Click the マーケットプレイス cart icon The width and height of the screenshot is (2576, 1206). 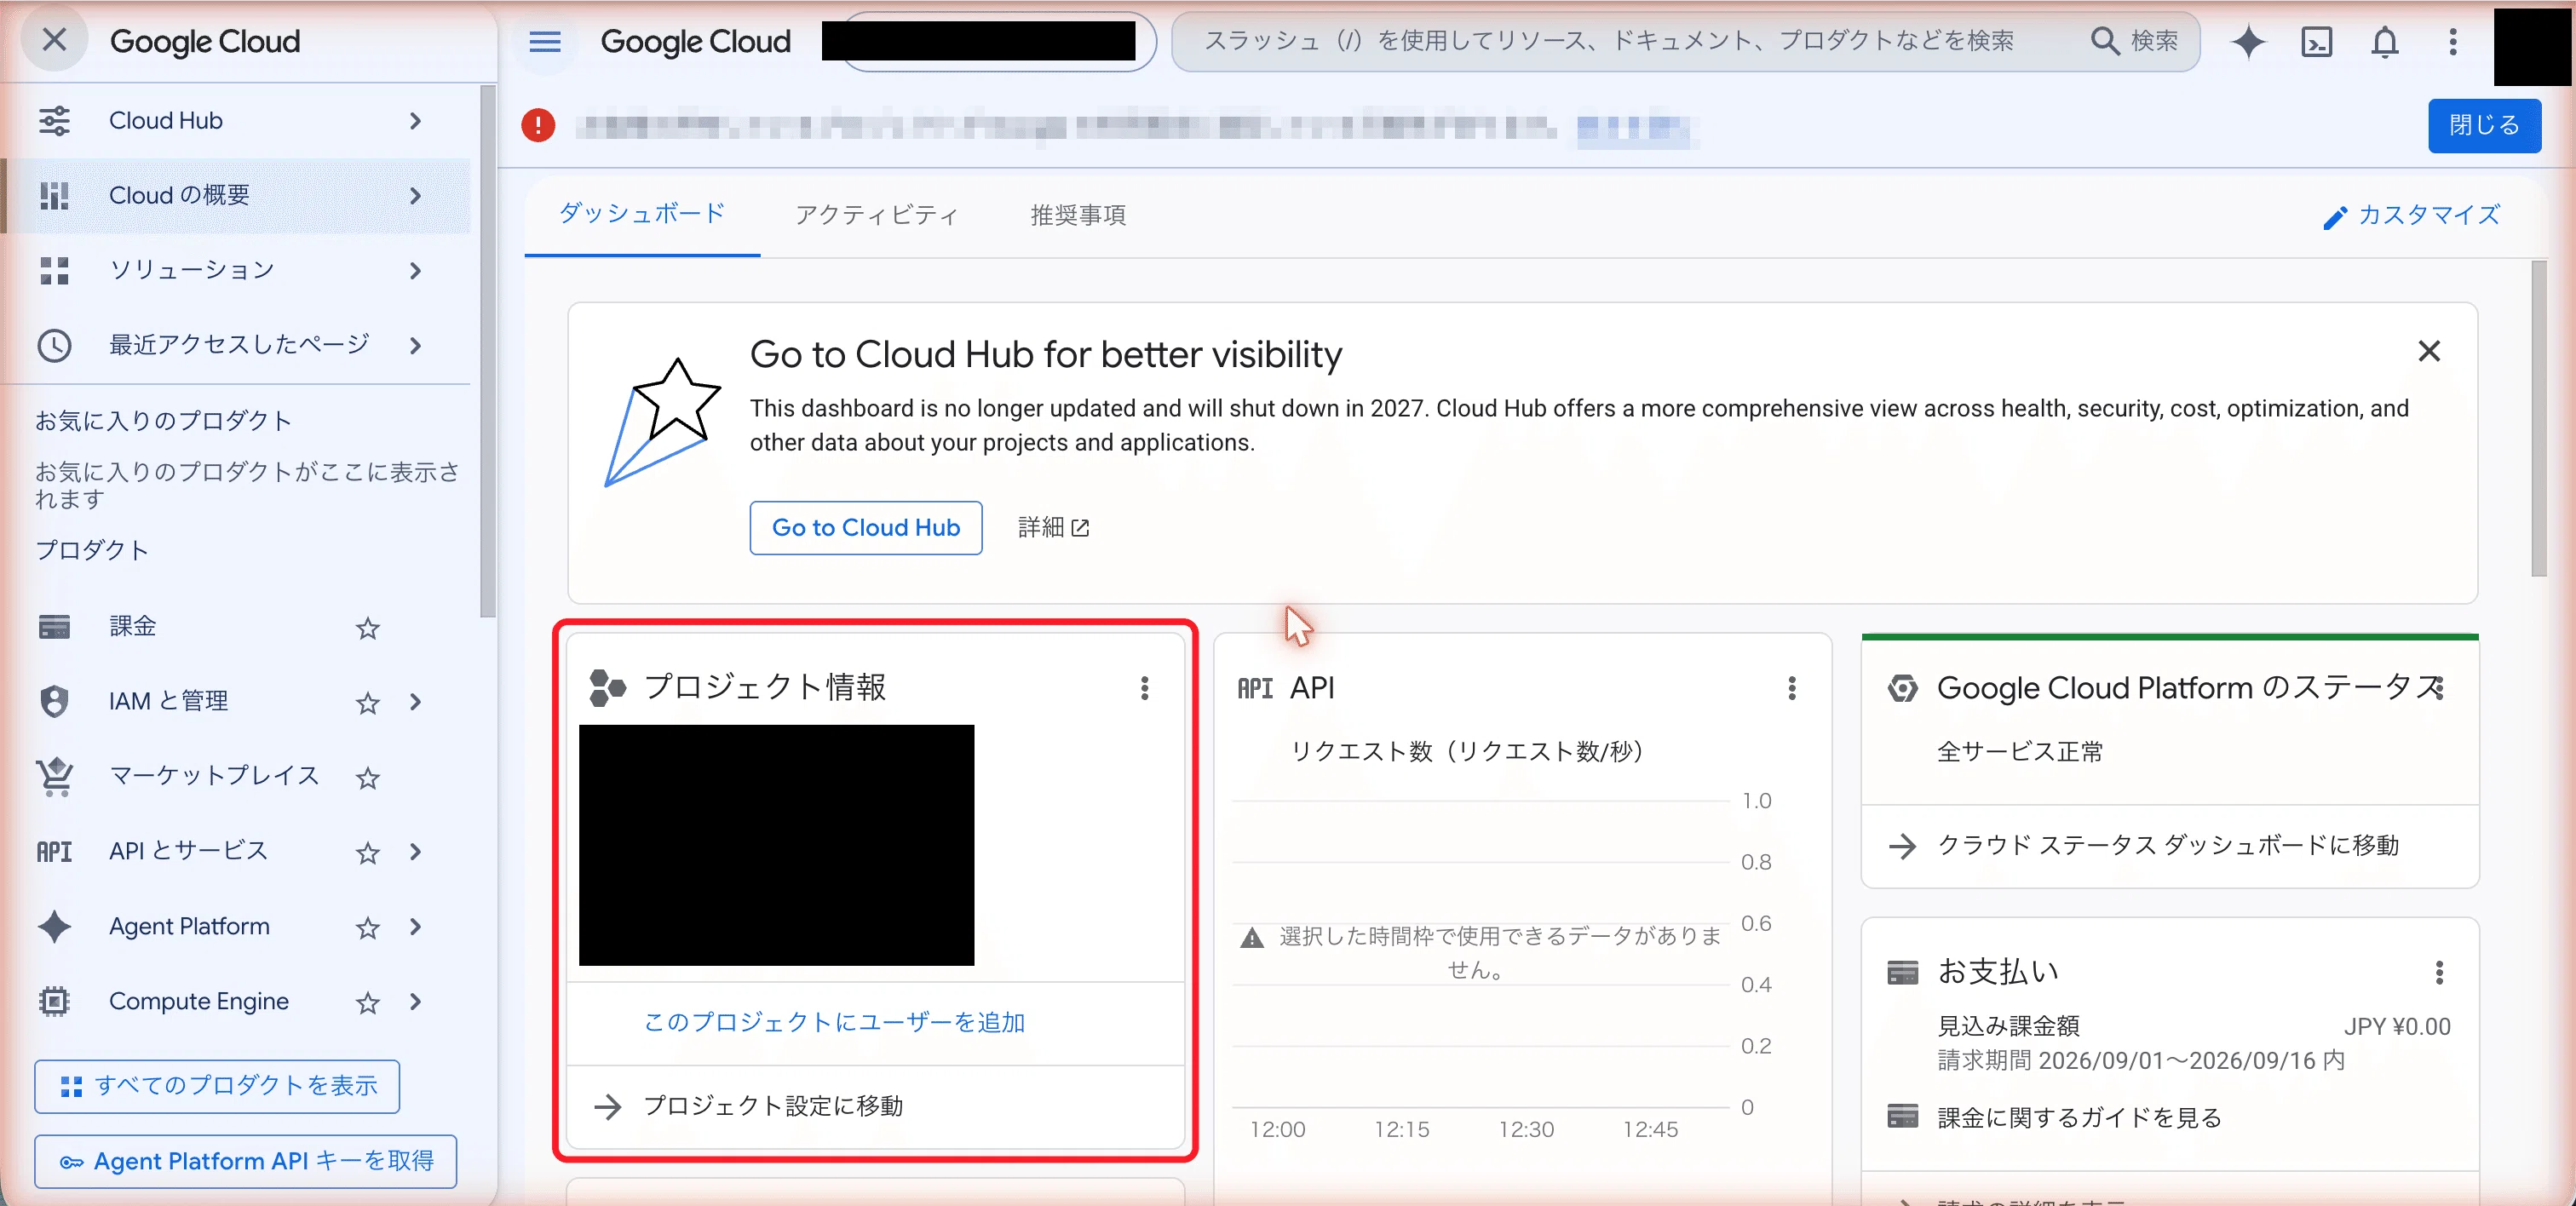(x=54, y=776)
